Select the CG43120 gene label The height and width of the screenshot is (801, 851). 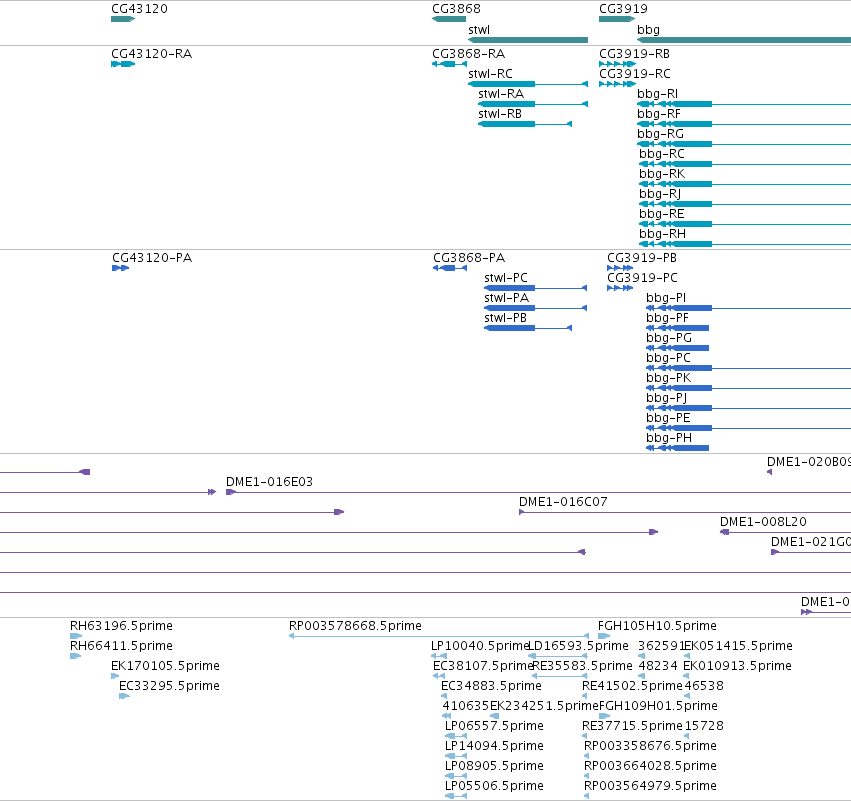point(139,9)
